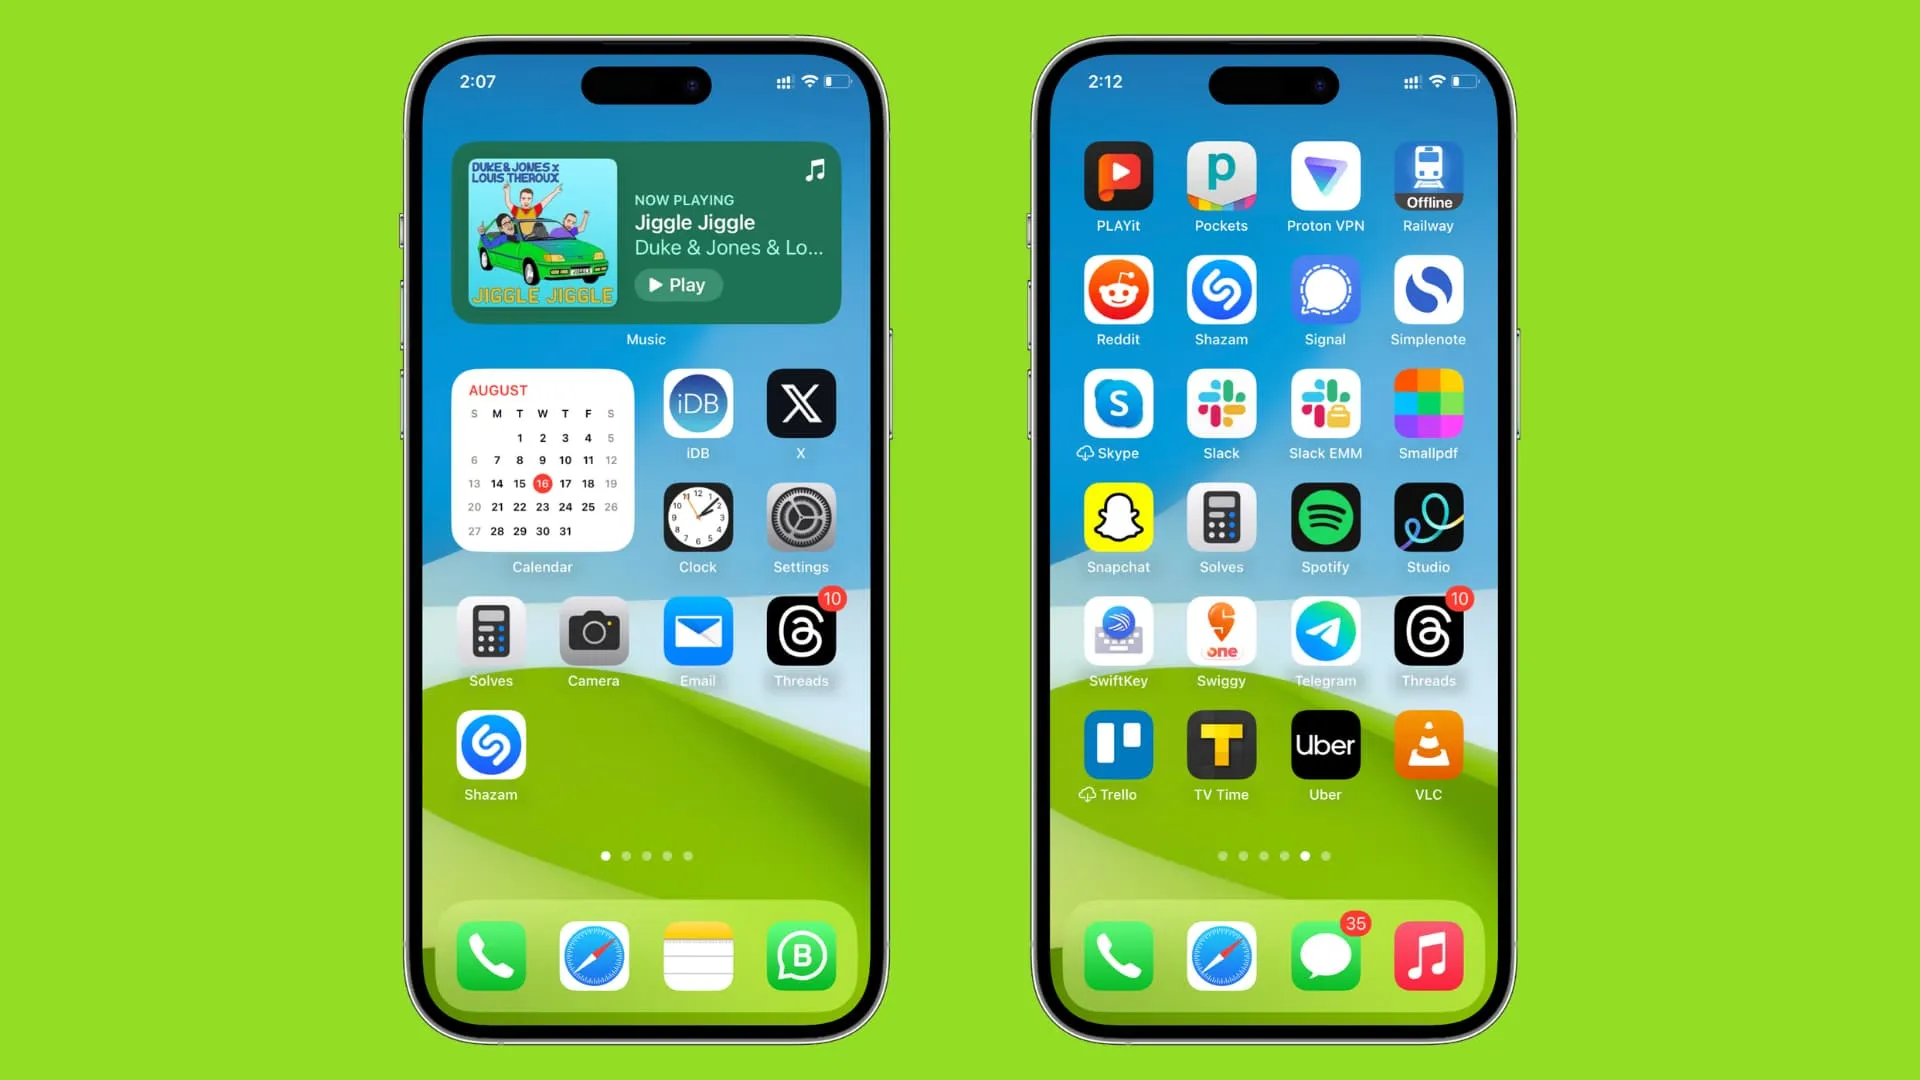Tap the Messages app badge
This screenshot has height=1080, width=1920.
coord(1354,922)
